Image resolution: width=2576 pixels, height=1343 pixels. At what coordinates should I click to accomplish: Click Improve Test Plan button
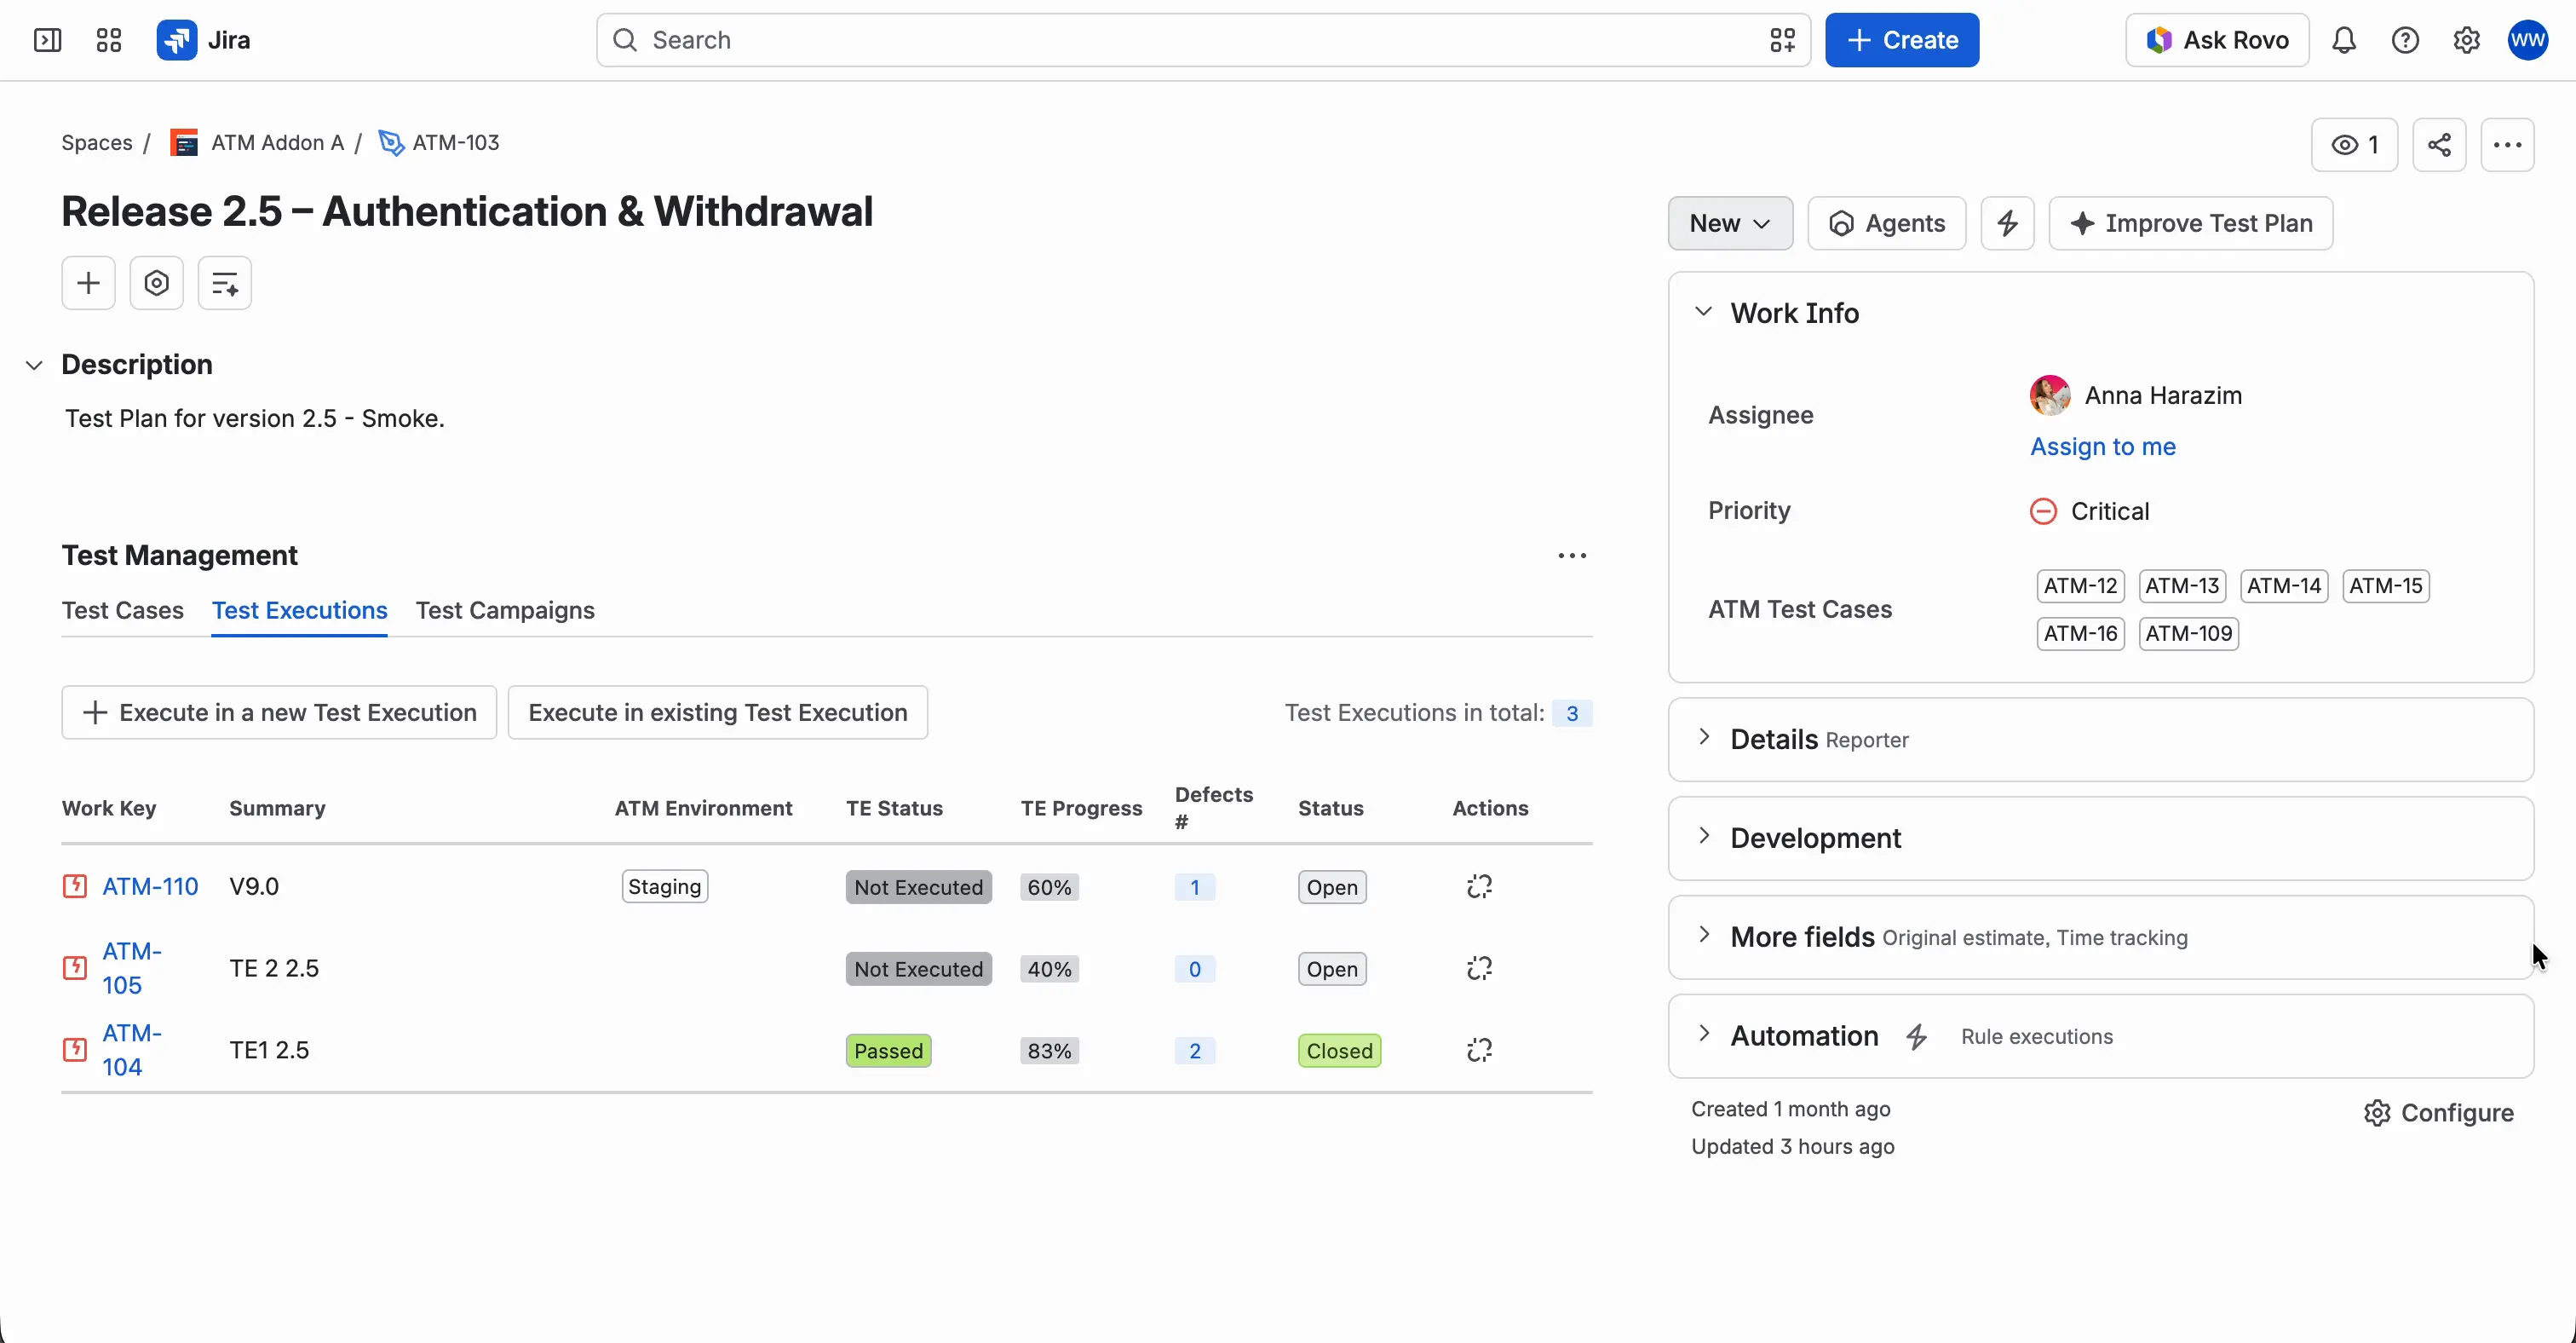2191,223
